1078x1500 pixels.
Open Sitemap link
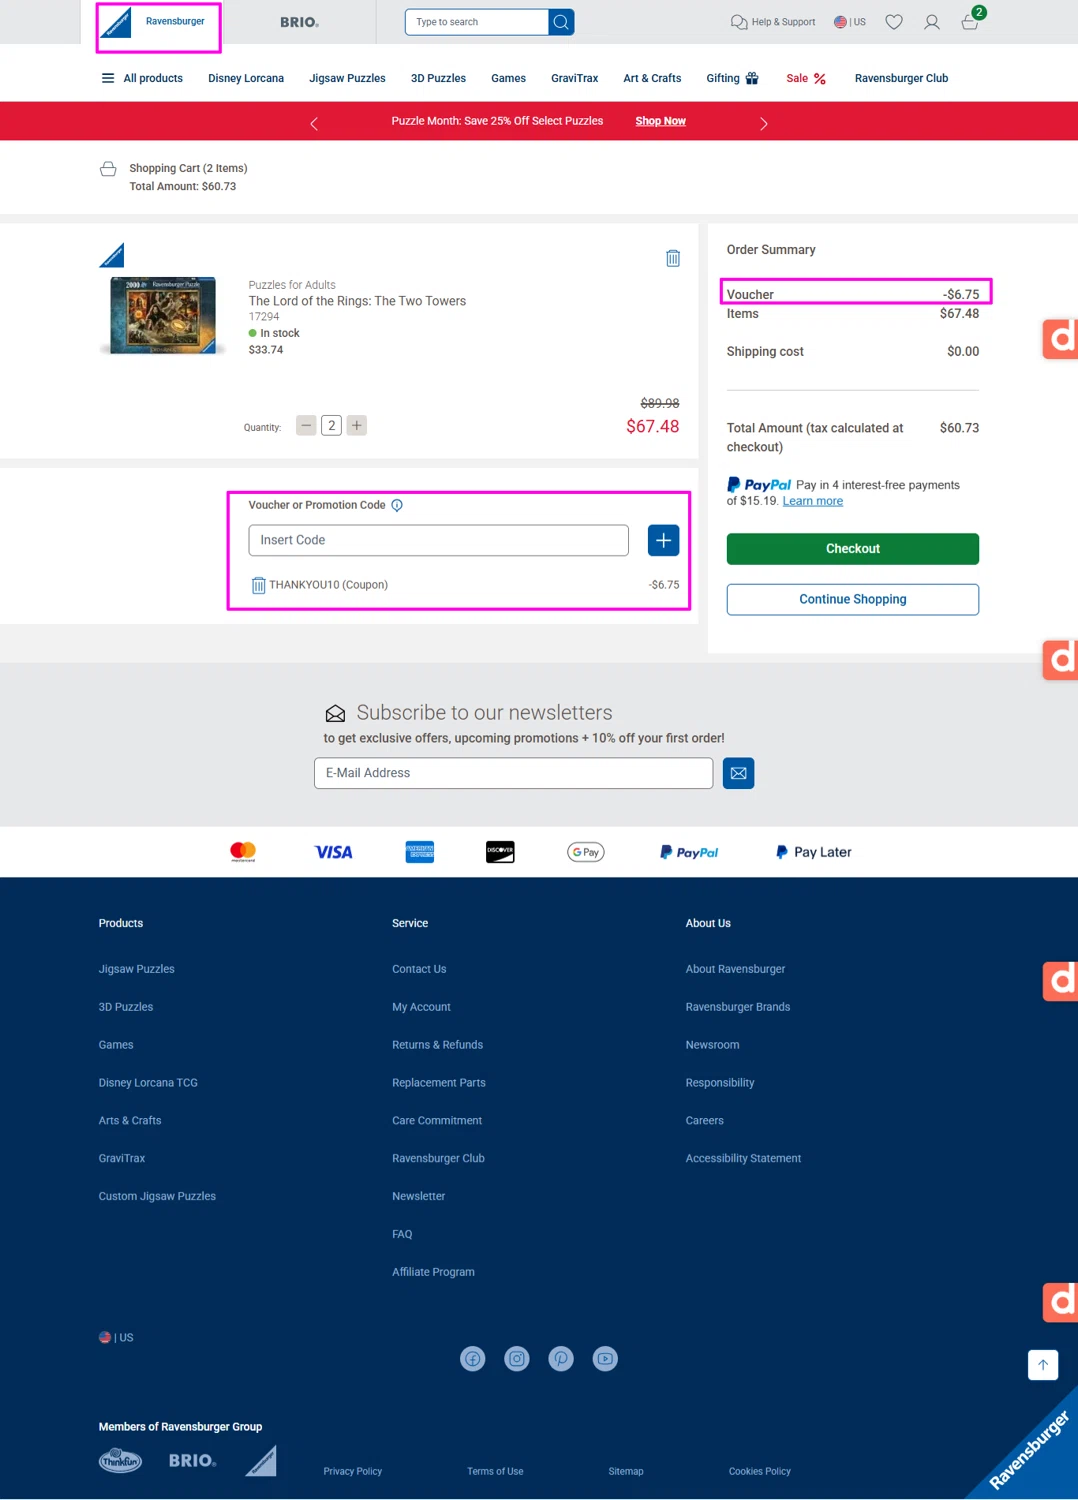click(x=626, y=1471)
